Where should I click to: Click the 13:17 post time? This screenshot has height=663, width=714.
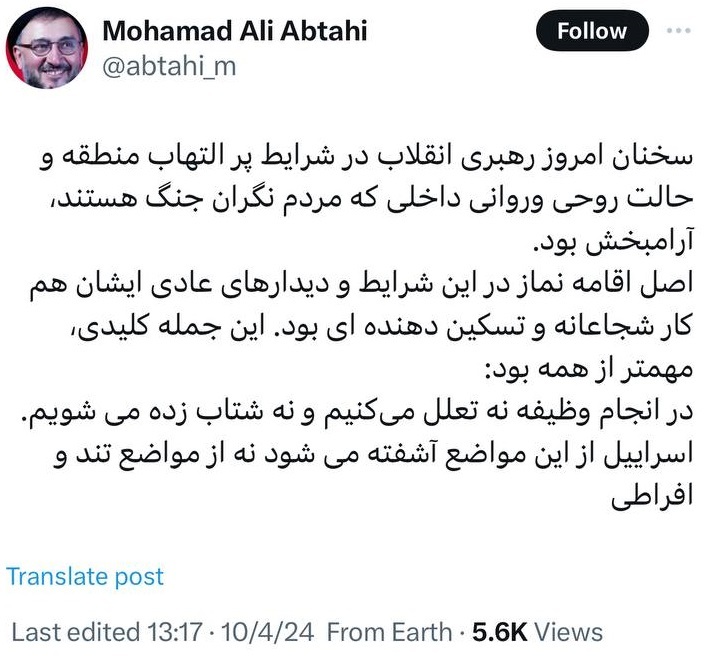pyautogui.click(x=172, y=632)
